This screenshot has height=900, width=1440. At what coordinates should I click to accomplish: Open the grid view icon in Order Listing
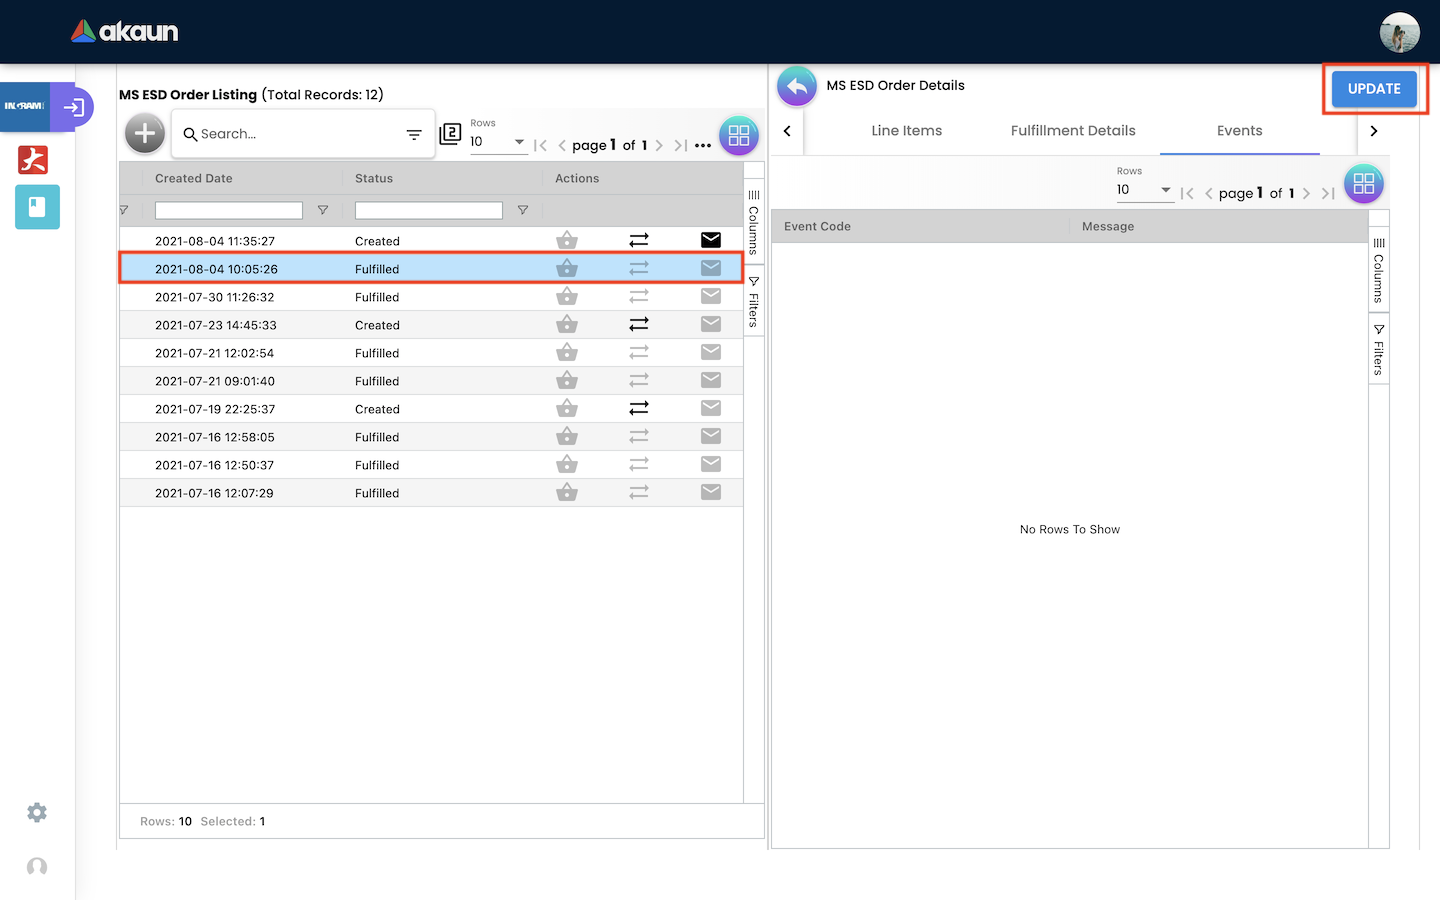pyautogui.click(x=739, y=136)
